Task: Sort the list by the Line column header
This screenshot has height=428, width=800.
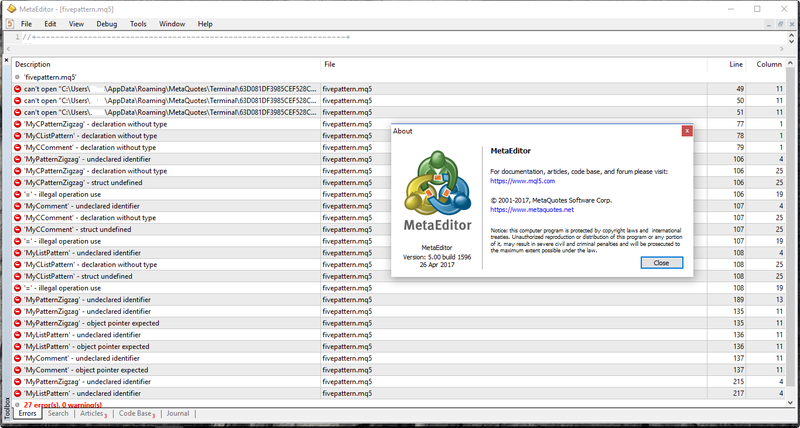Action: 726,65
